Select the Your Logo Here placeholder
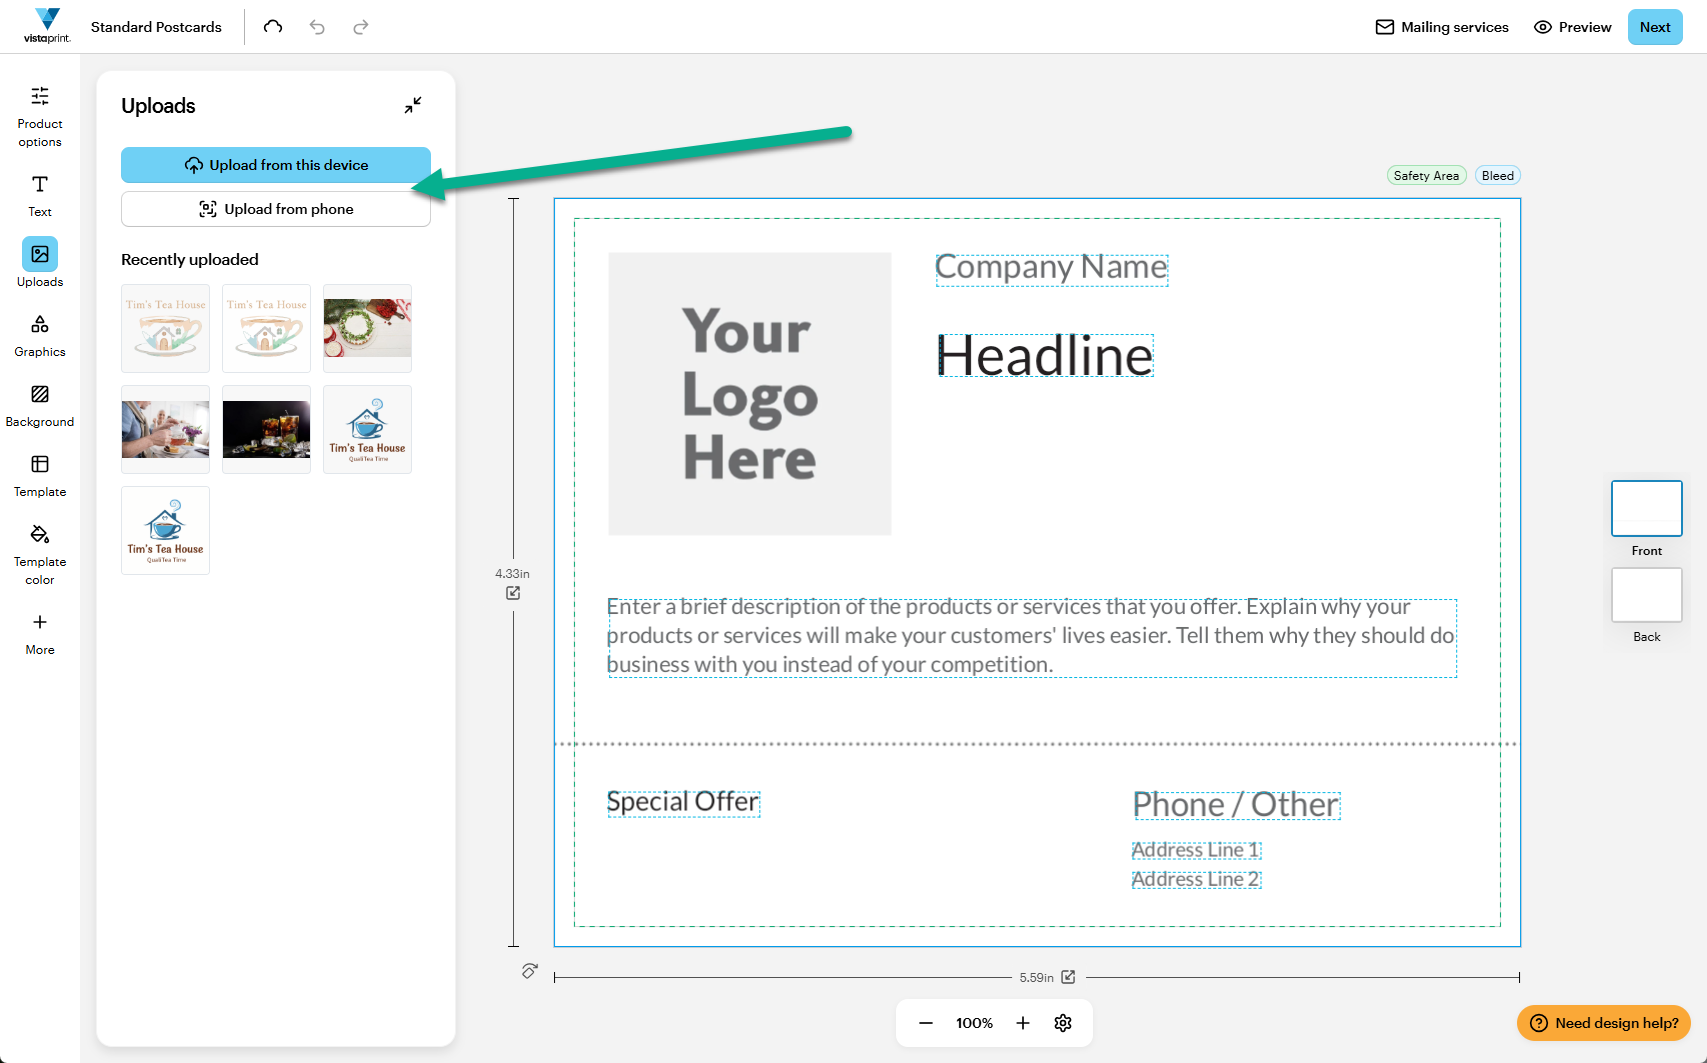Screen dimensions: 1707x1063 (750, 394)
